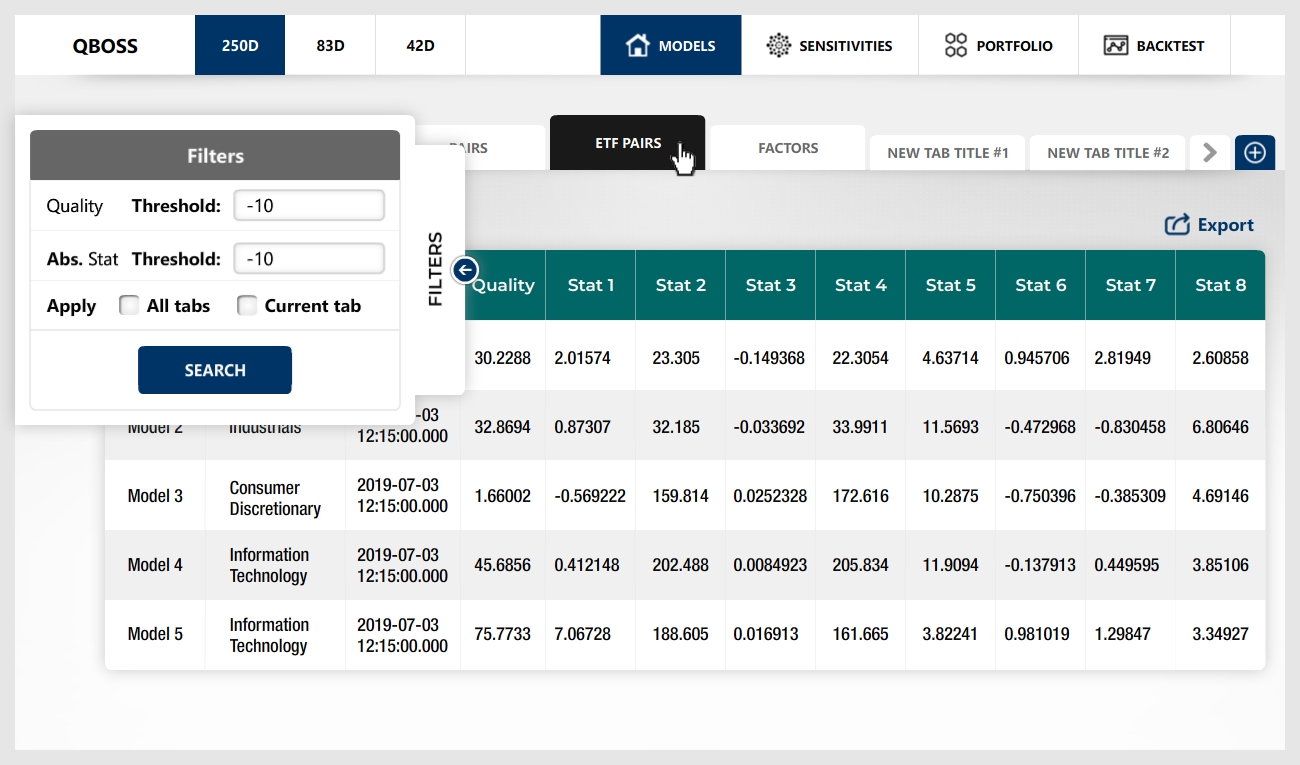
Task: Add a new tab with plus icon
Action: [x=1255, y=152]
